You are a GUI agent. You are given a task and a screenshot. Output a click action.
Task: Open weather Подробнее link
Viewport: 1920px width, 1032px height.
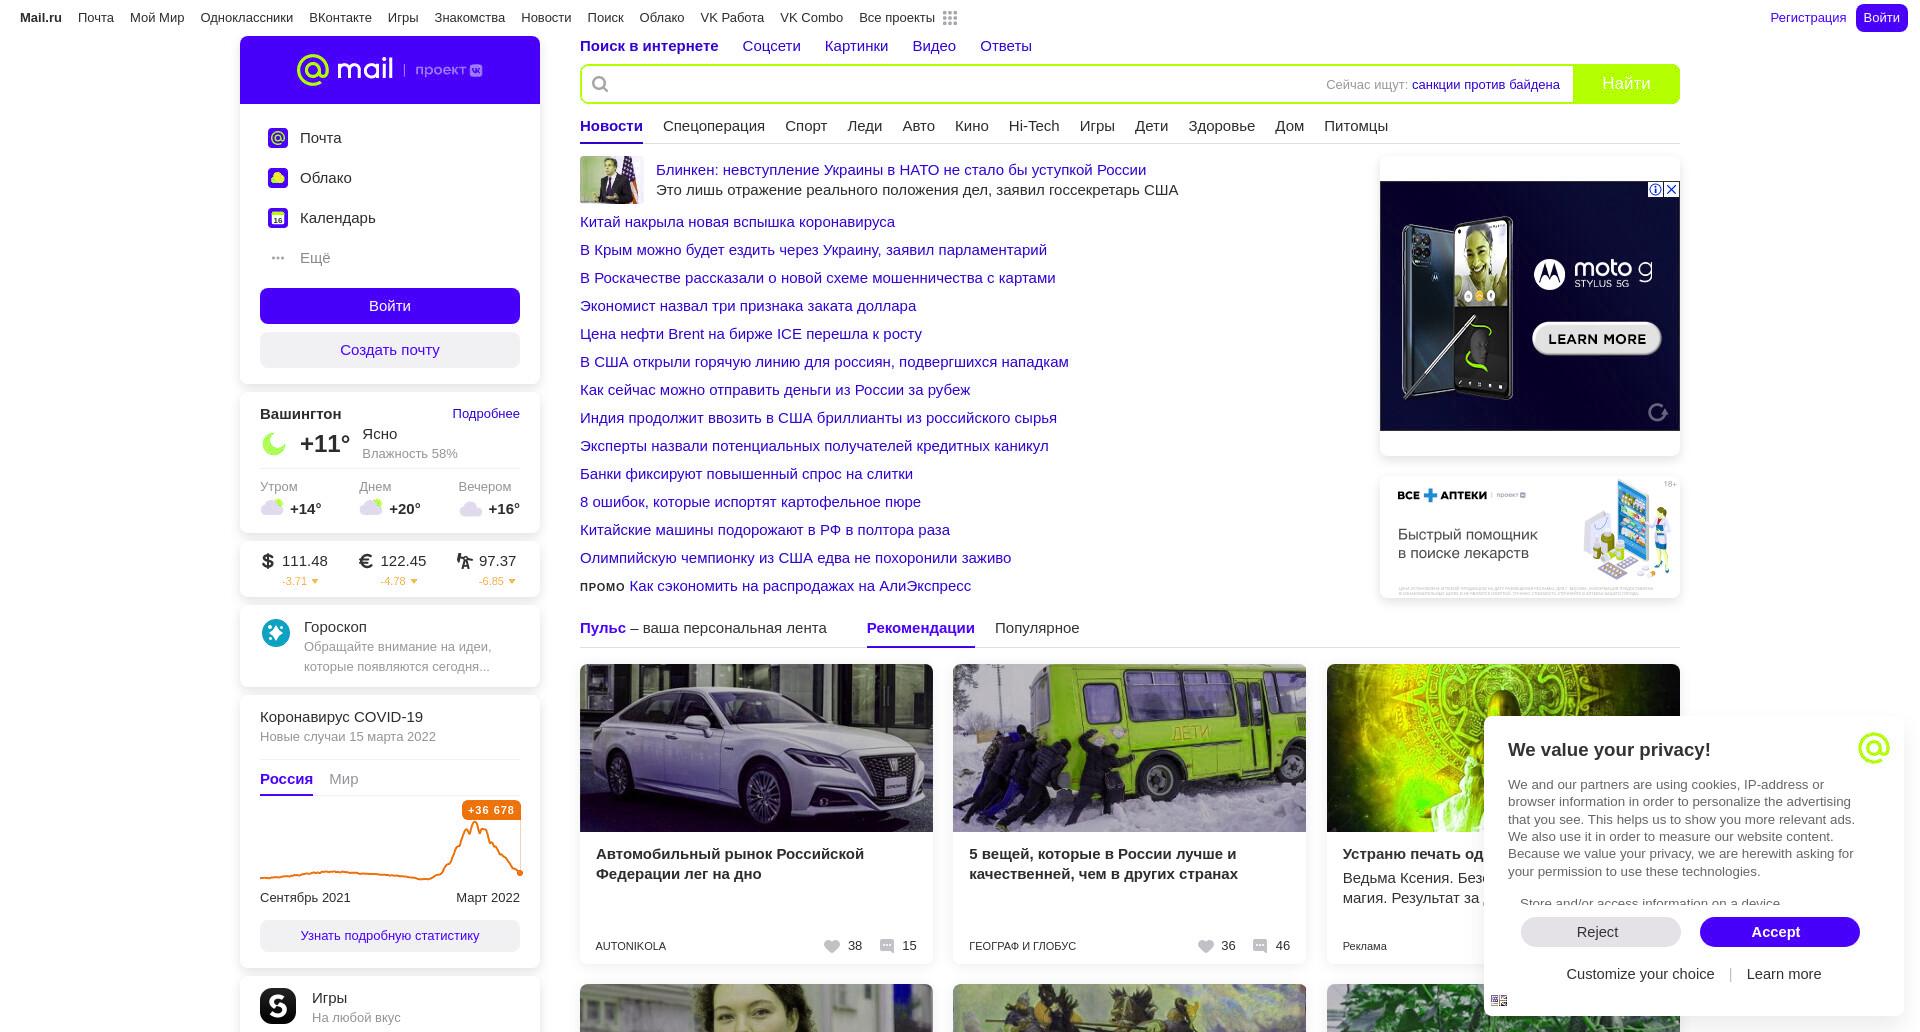click(x=486, y=414)
